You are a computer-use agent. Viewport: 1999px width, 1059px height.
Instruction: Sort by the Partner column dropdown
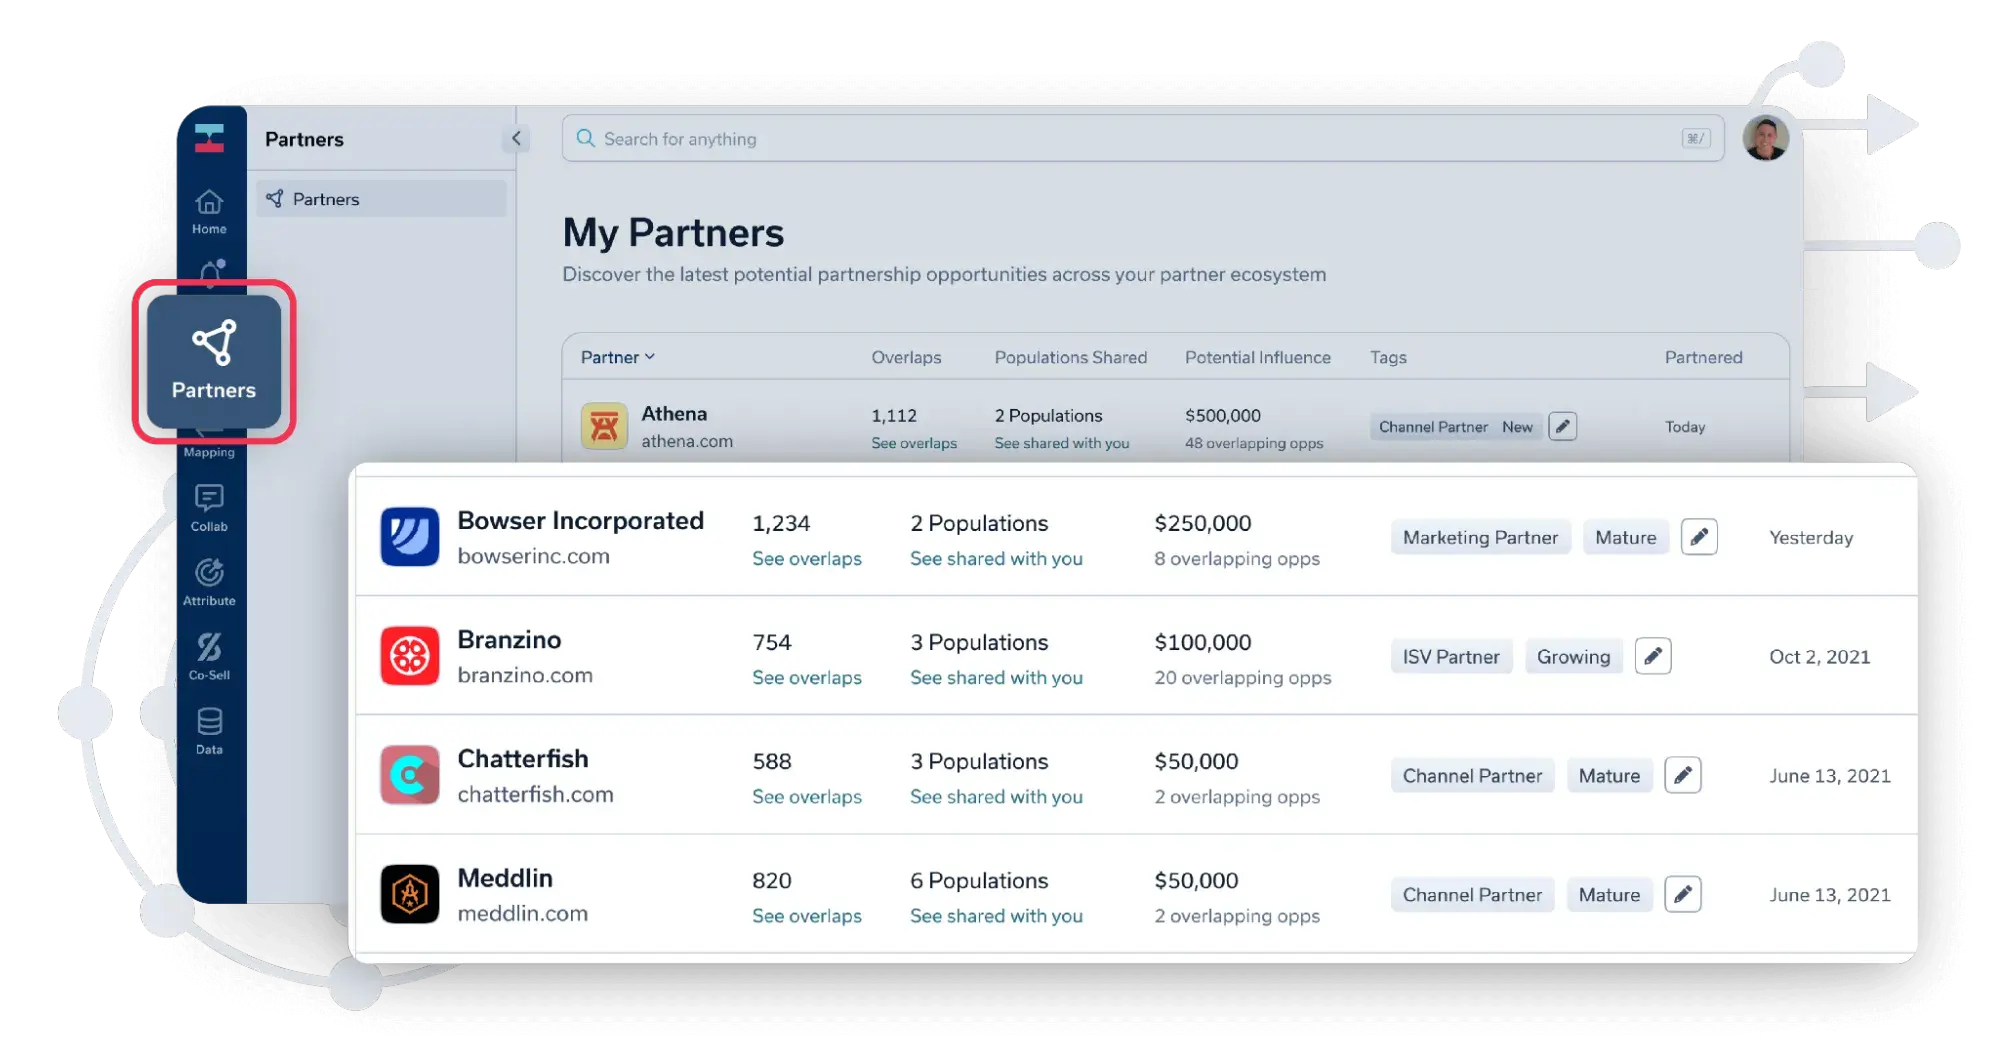(x=617, y=357)
